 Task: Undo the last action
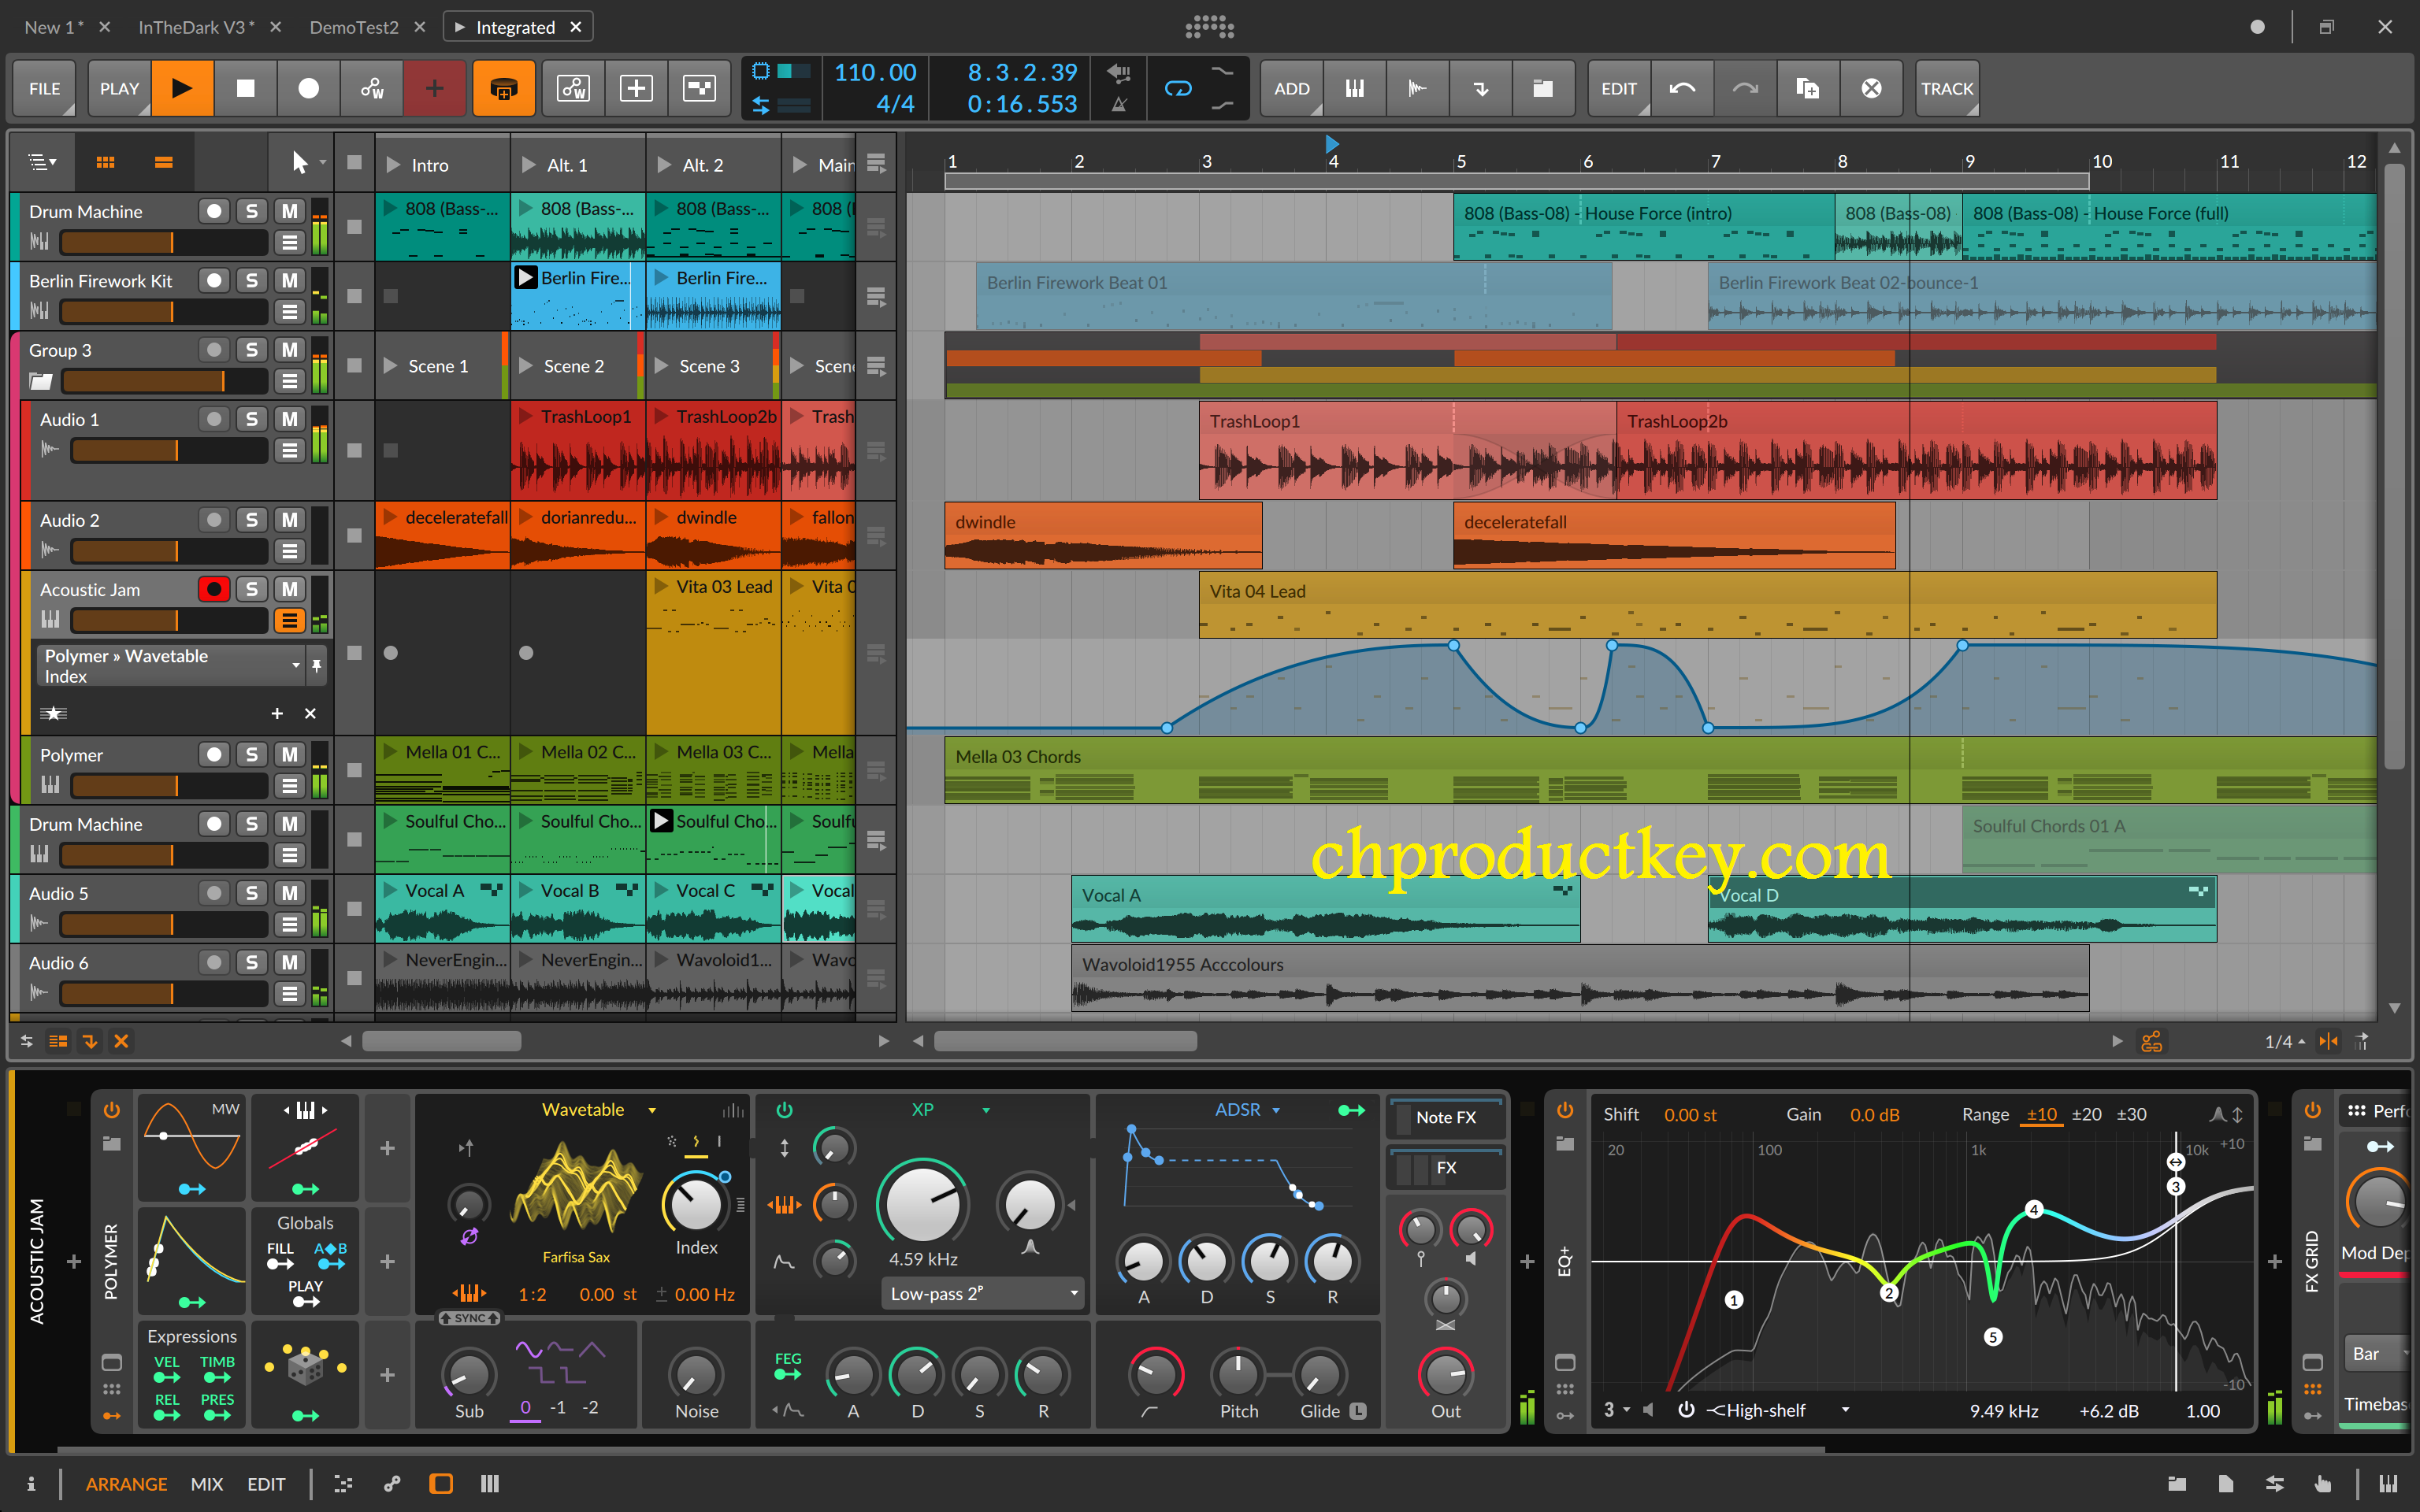tap(1682, 88)
